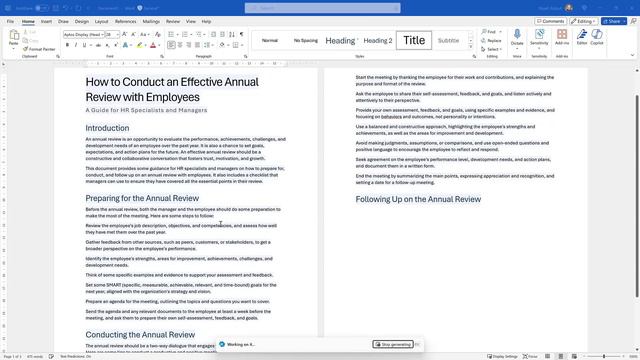Apply the Heading 2 style
Screen dimensions: 640x360
click(378, 40)
